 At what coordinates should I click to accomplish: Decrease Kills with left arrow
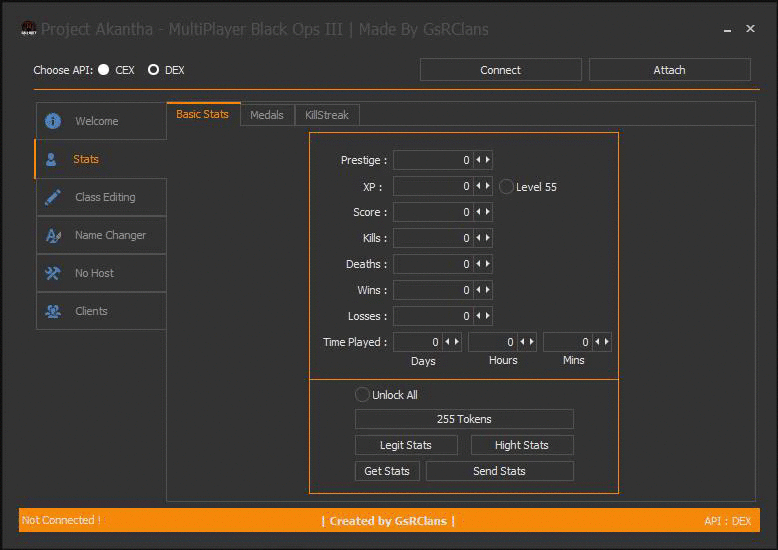[478, 238]
